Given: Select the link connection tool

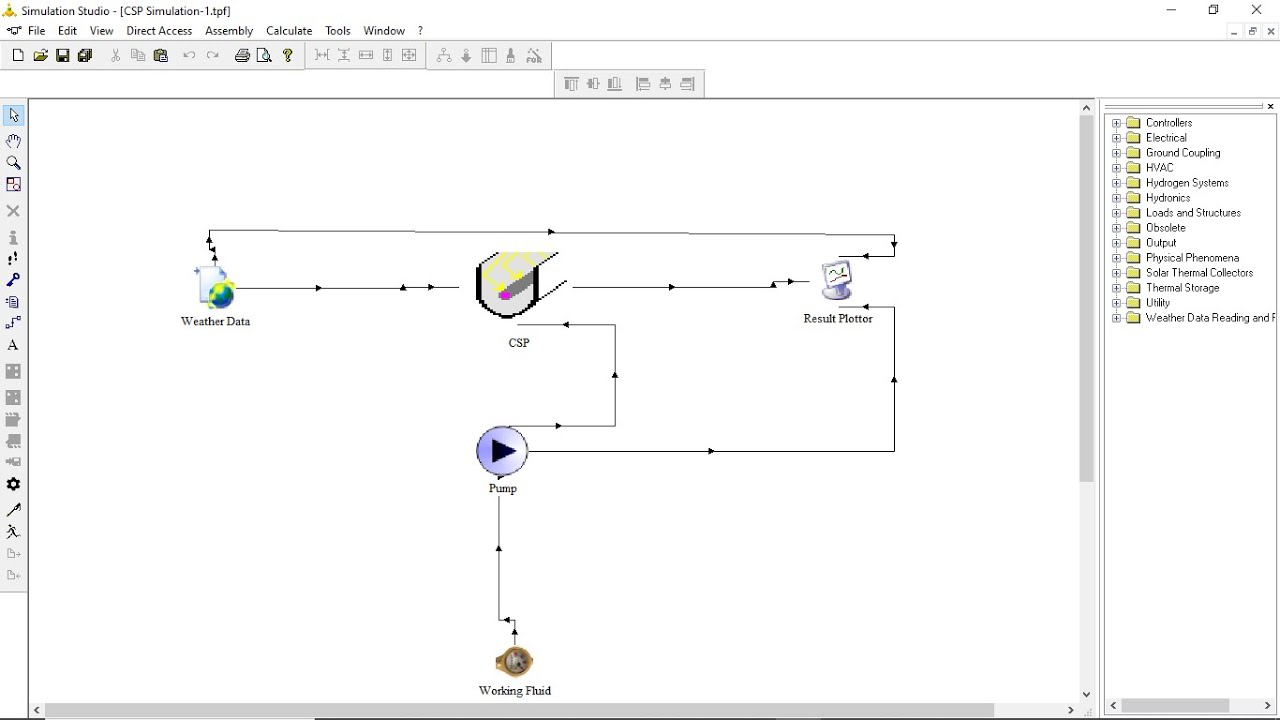Looking at the screenshot, I should (13, 323).
